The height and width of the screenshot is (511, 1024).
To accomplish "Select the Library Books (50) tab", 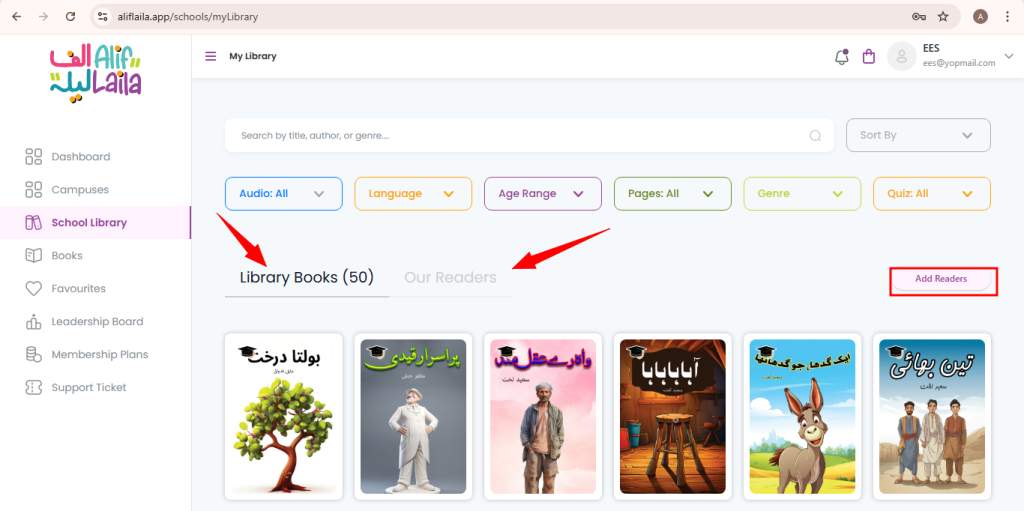I will [x=306, y=278].
